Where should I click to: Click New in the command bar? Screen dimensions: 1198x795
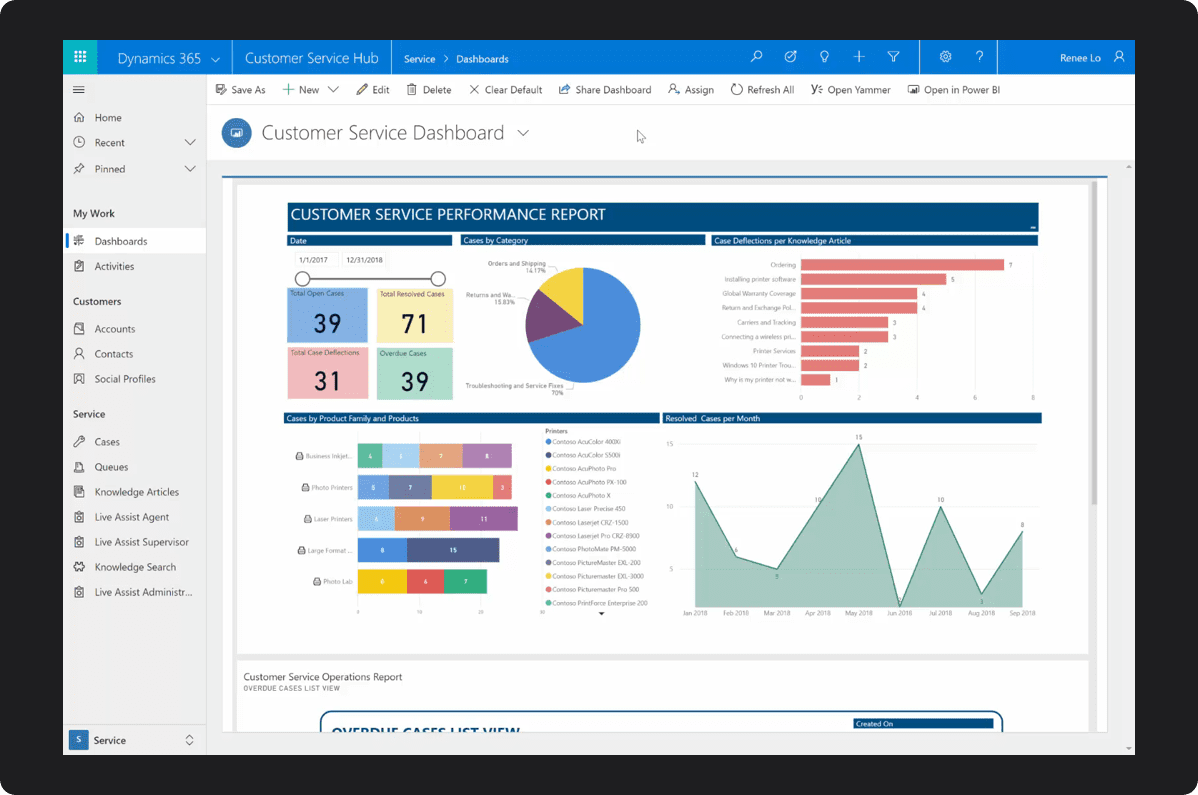point(301,90)
